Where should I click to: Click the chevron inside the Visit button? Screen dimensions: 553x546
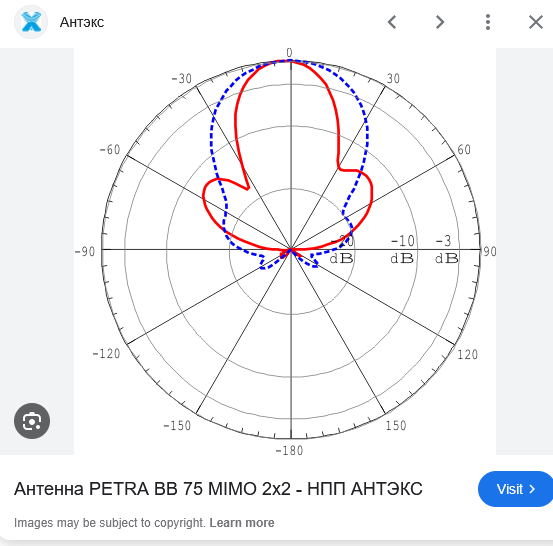[532, 489]
